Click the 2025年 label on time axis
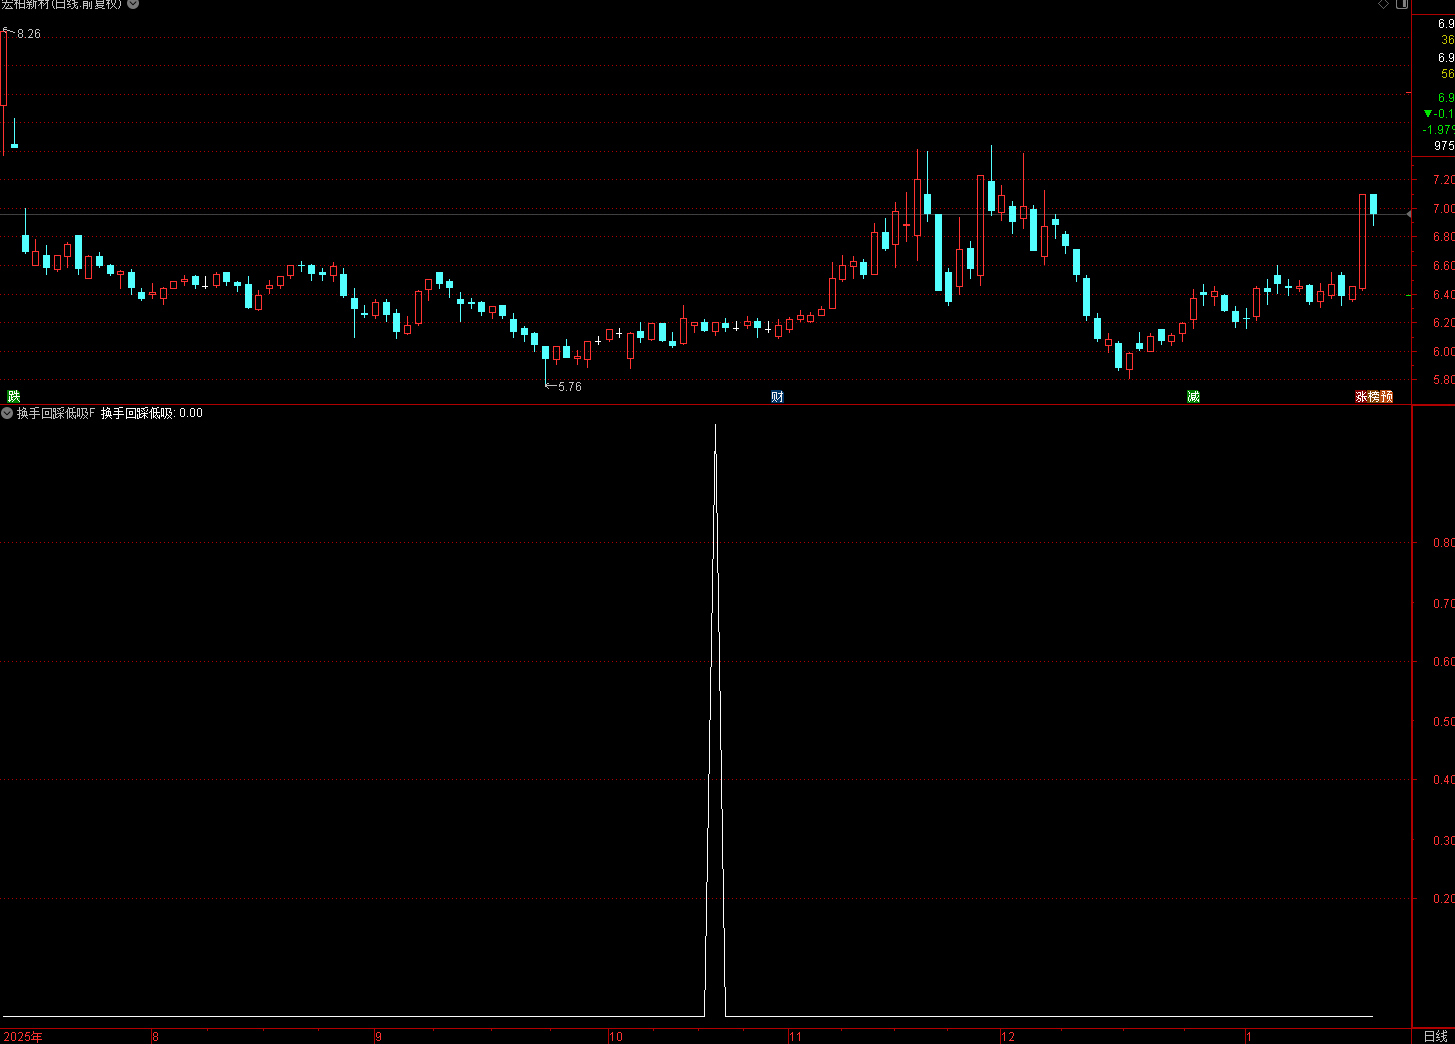The width and height of the screenshot is (1455, 1044). pyautogui.click(x=23, y=1037)
